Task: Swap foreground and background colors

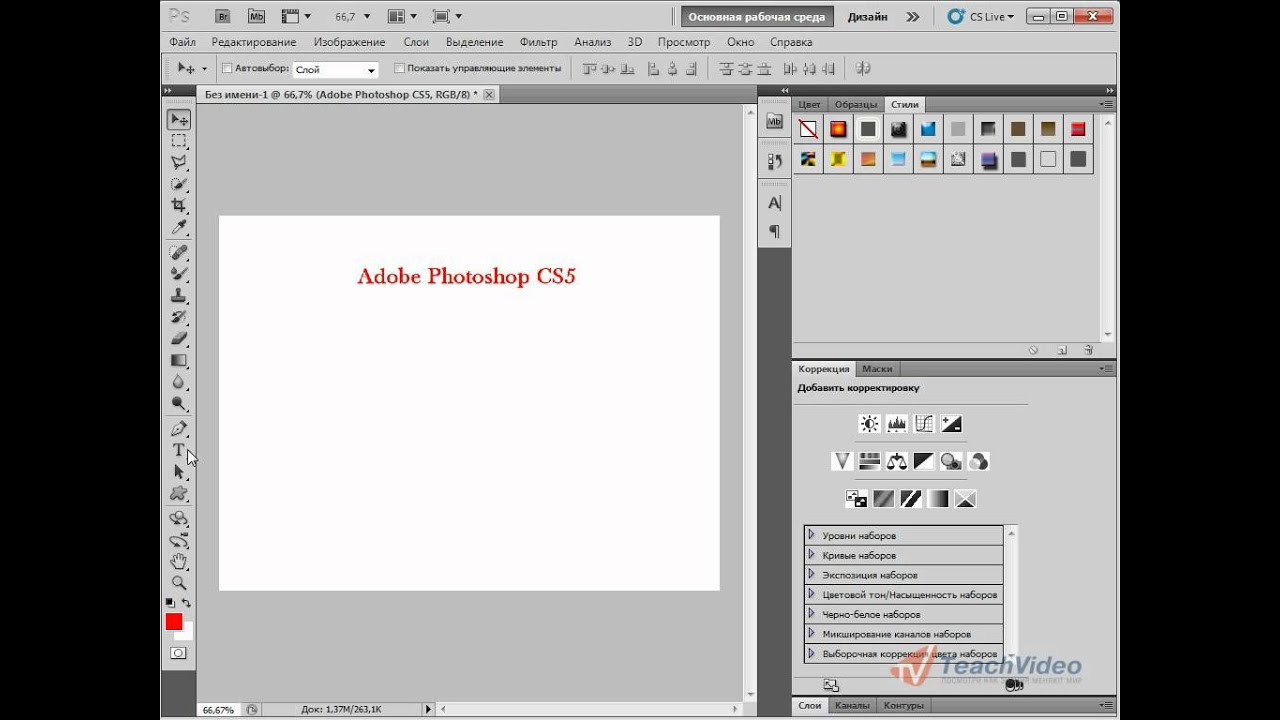Action: coord(186,603)
